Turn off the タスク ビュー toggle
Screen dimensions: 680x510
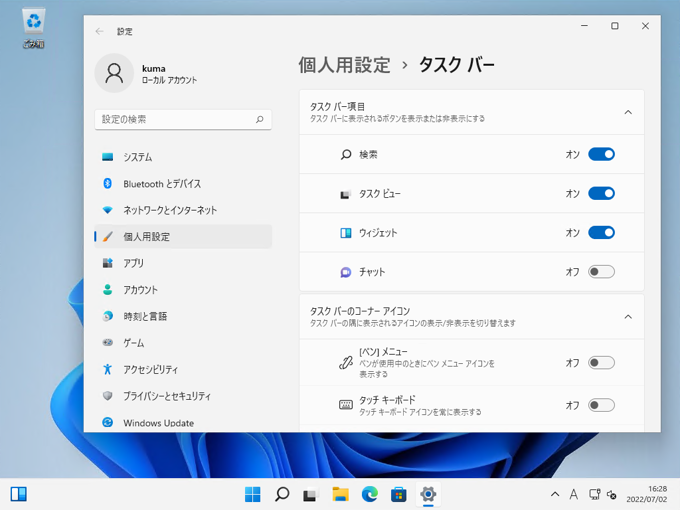click(601, 193)
